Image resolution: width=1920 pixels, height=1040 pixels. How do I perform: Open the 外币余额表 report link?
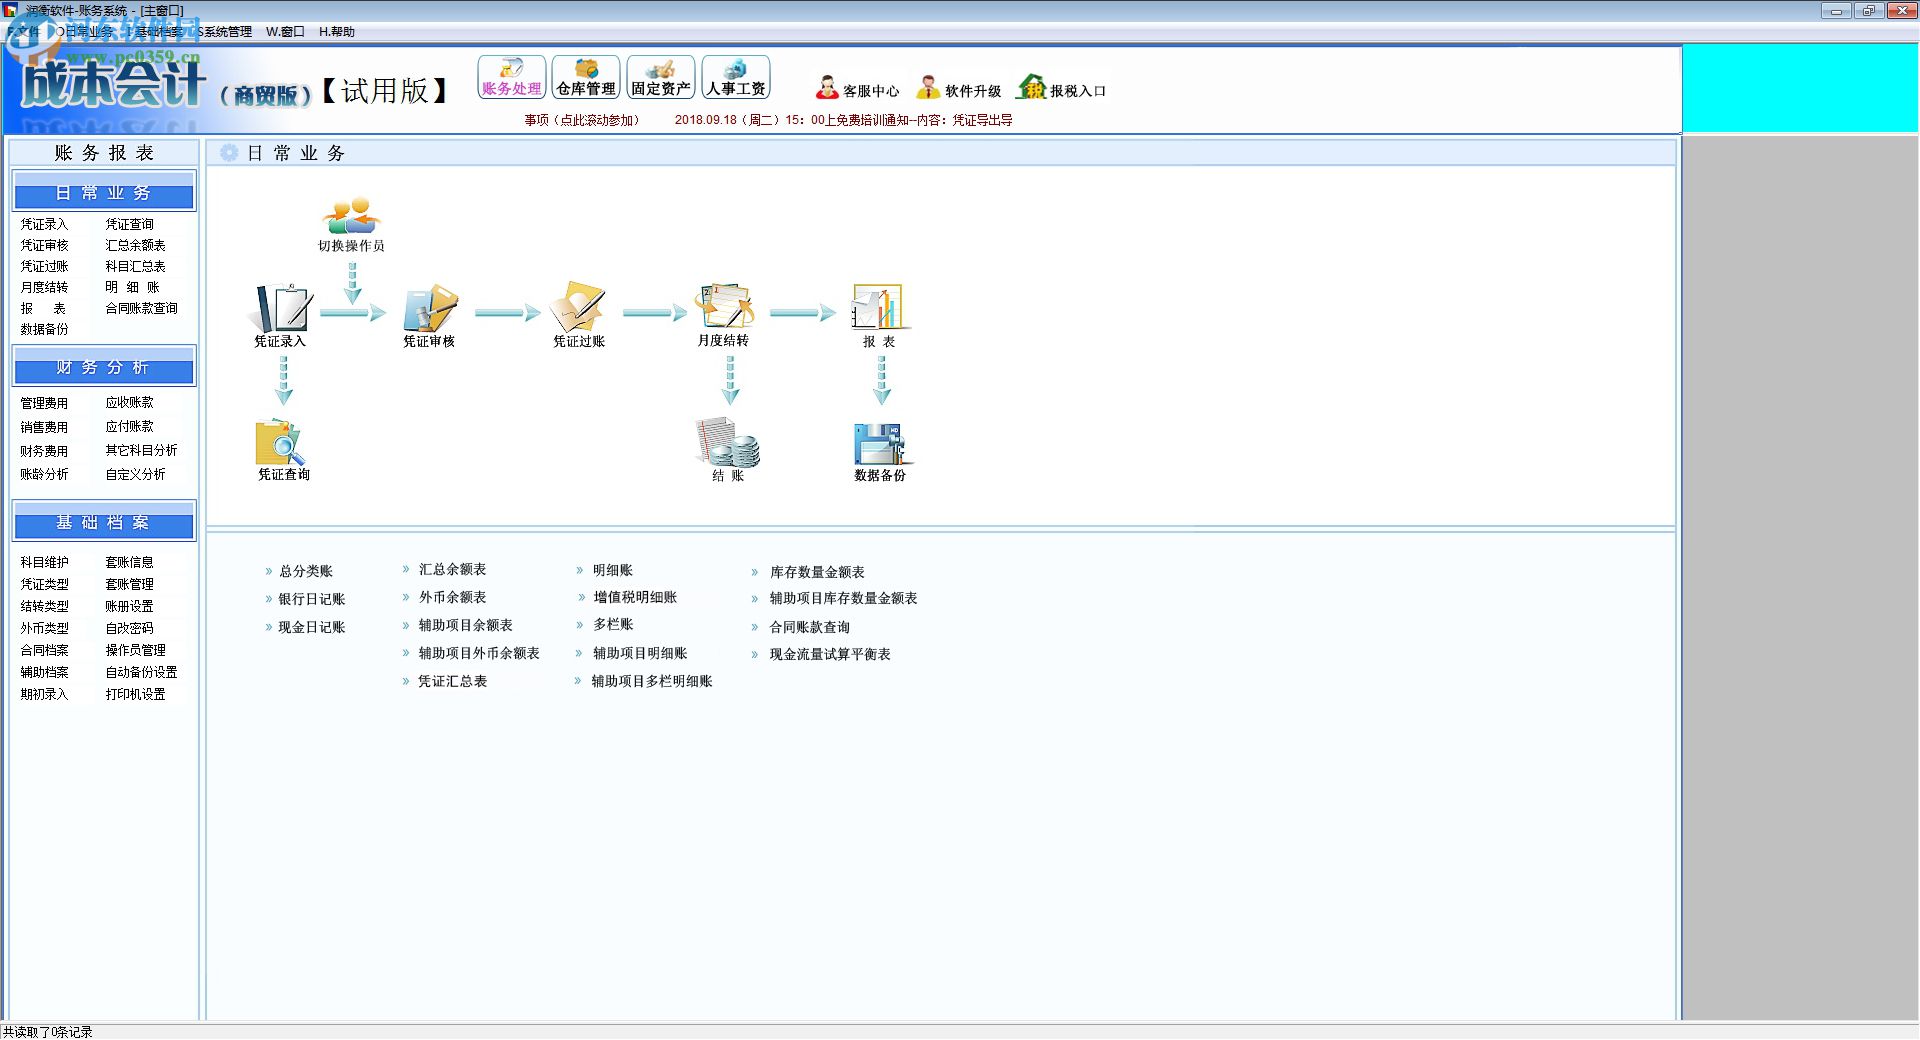pos(452,597)
